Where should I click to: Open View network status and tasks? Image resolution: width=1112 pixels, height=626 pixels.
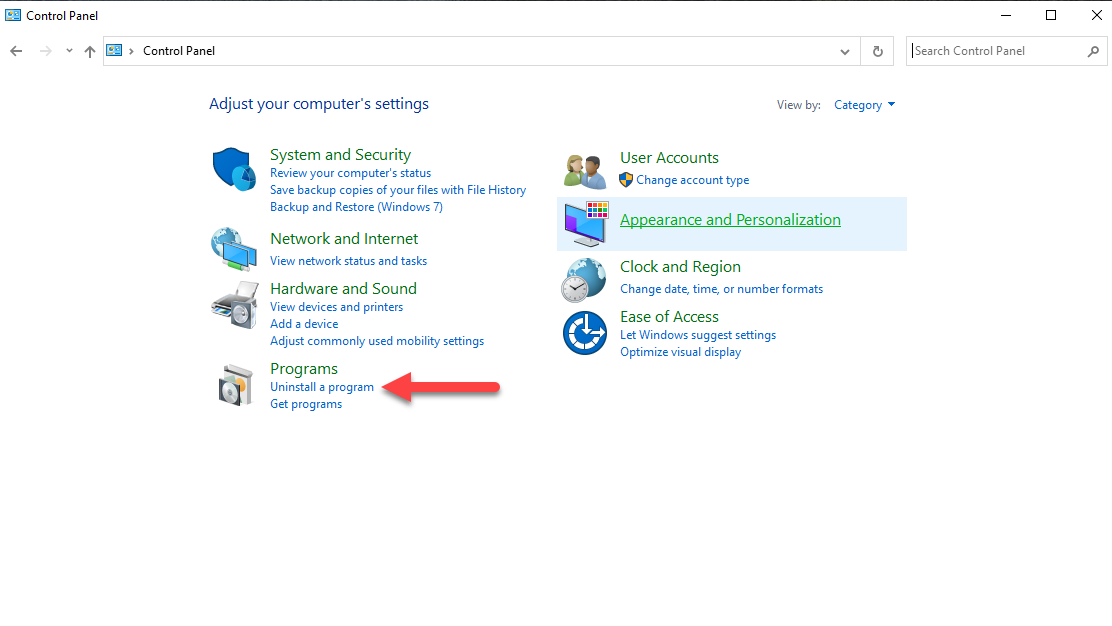point(348,261)
